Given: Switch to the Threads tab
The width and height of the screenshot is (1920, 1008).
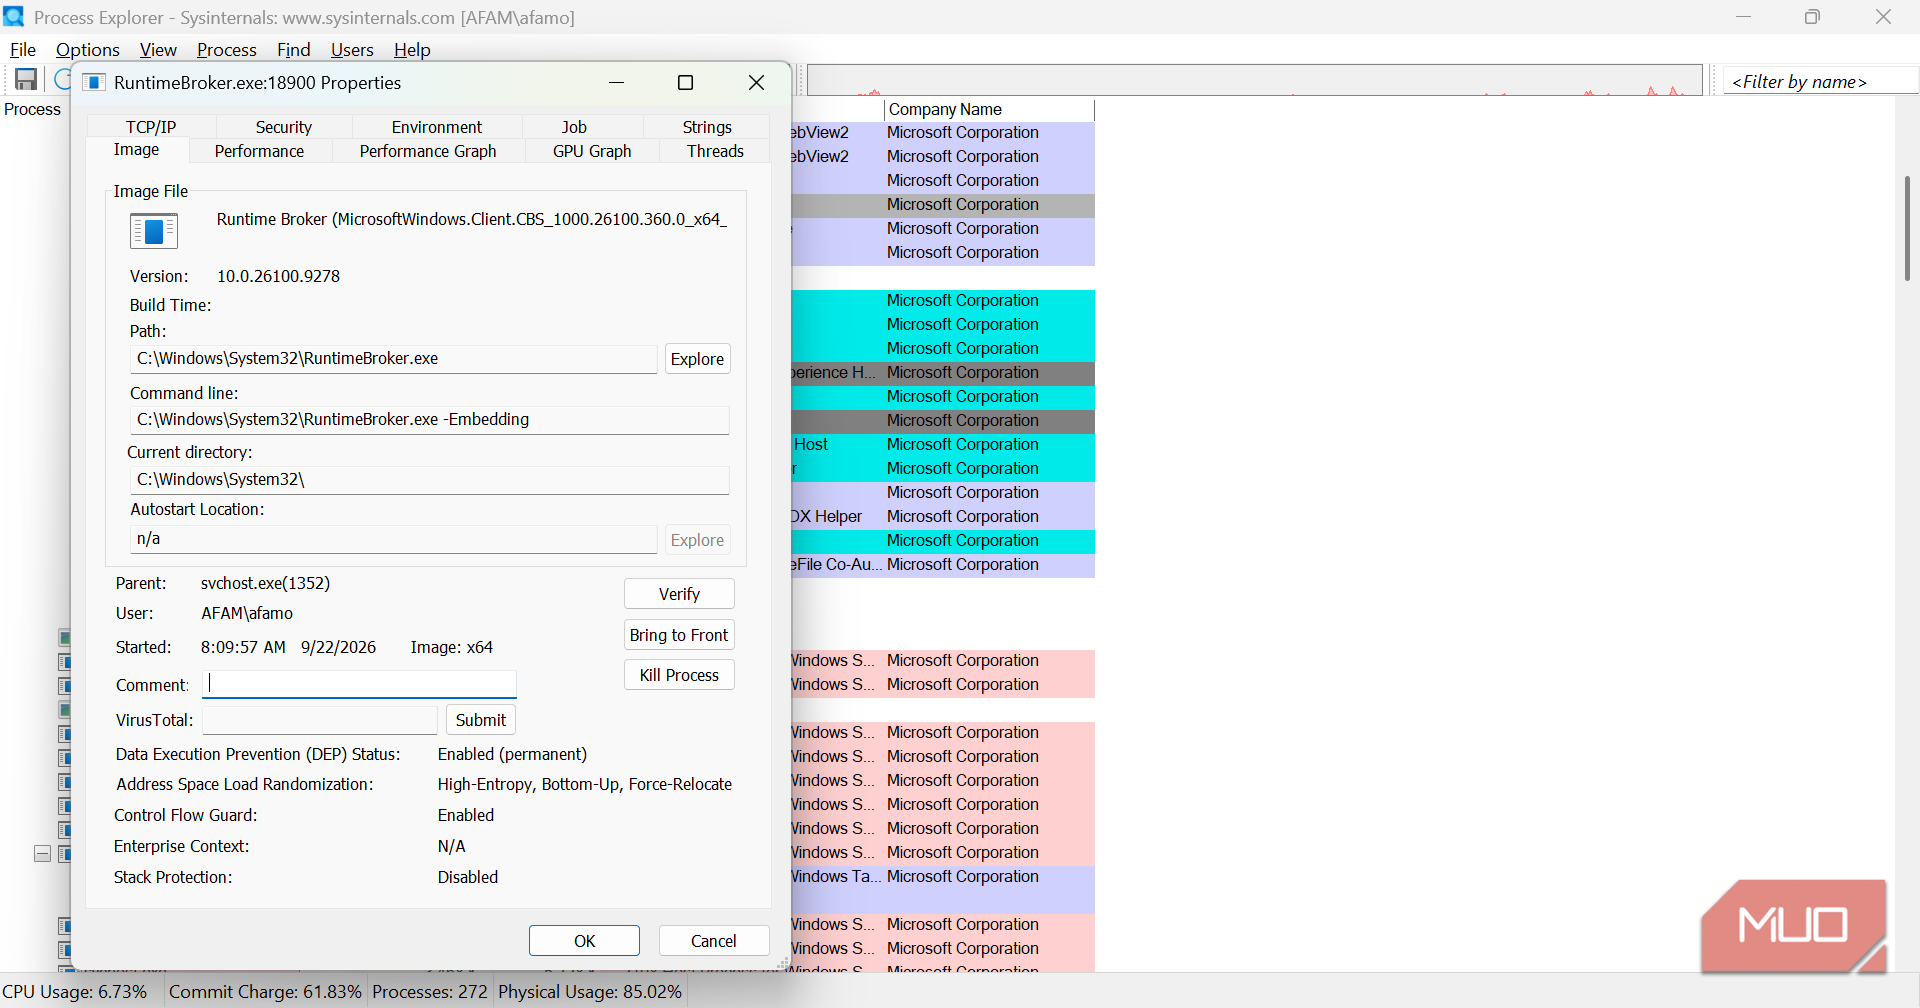Looking at the screenshot, I should point(715,151).
